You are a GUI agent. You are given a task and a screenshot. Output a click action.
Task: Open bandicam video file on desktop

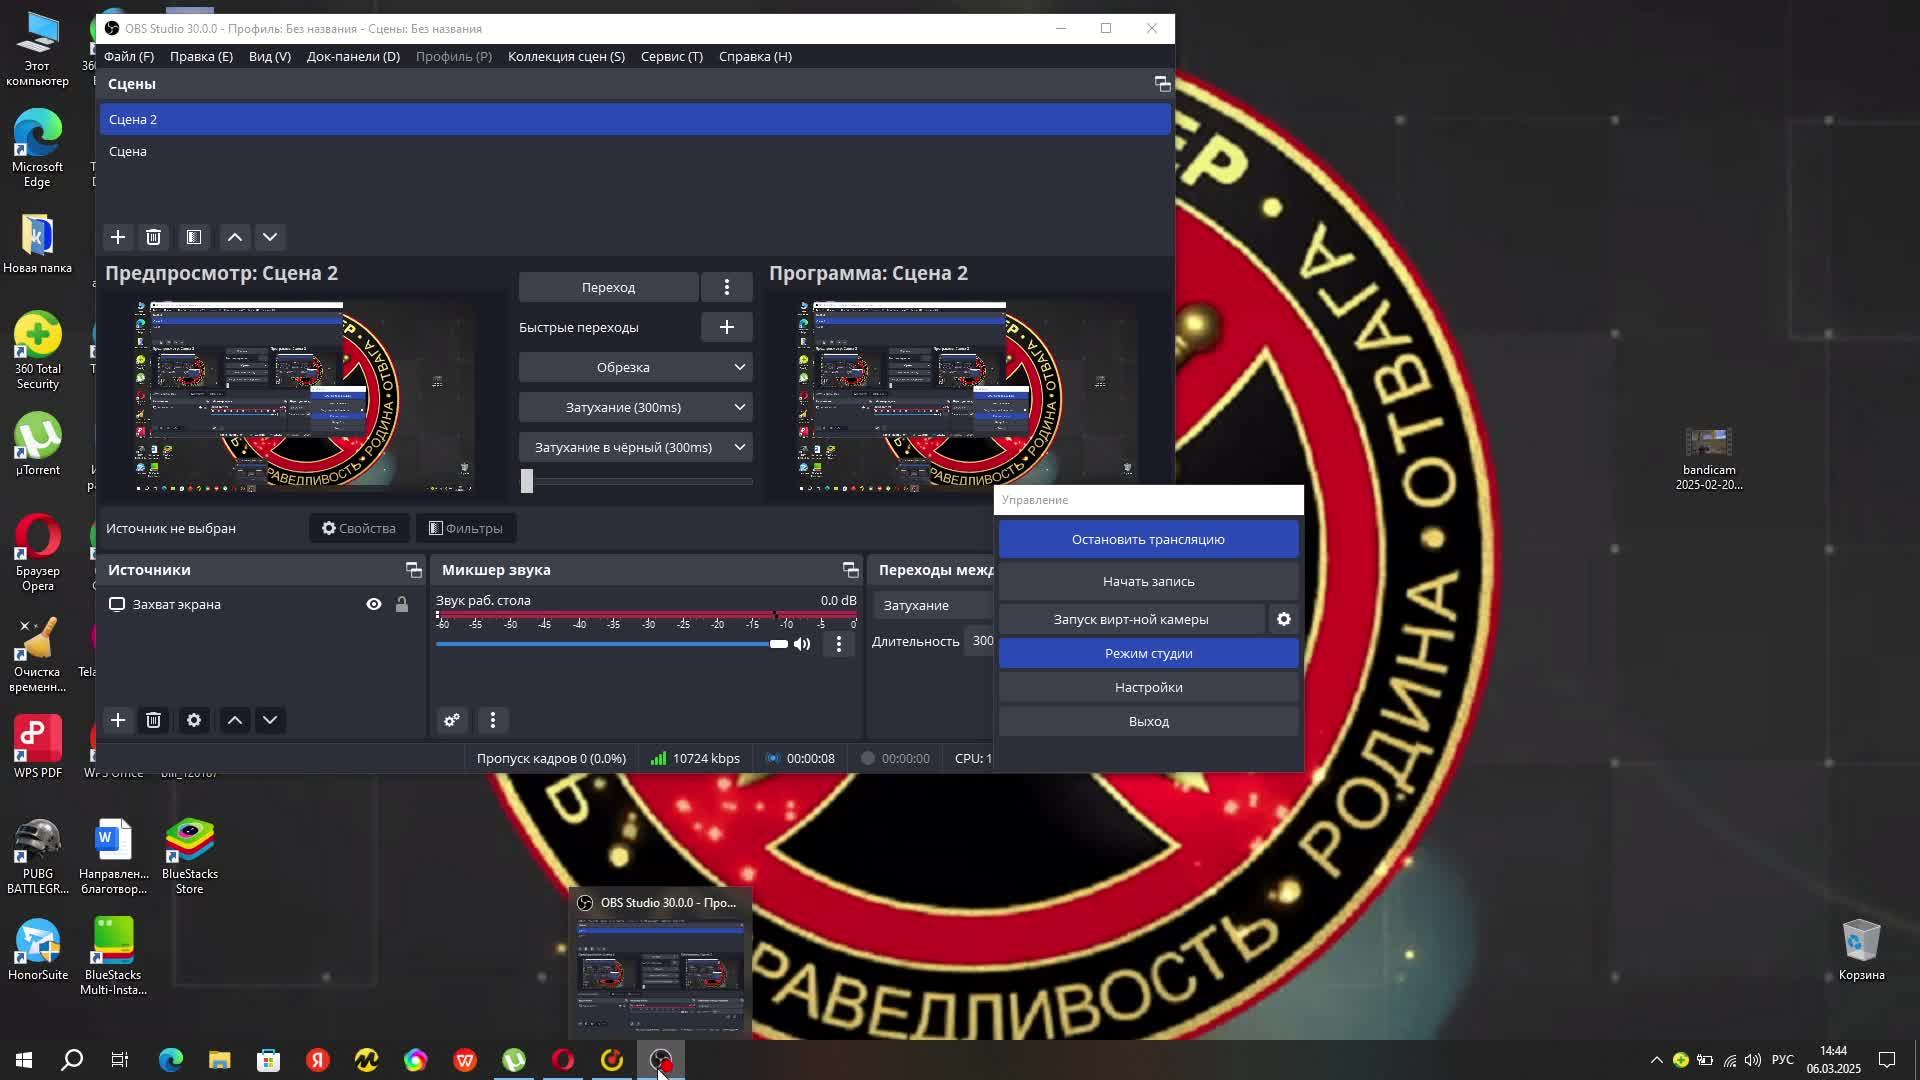(x=1709, y=458)
